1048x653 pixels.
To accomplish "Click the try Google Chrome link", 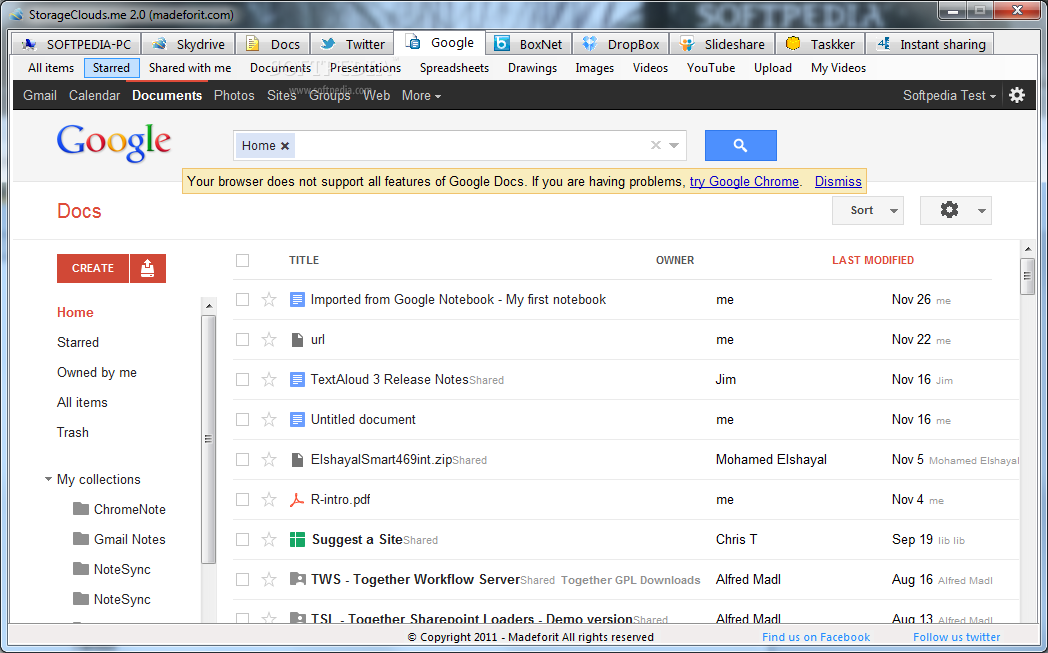I will tap(744, 182).
